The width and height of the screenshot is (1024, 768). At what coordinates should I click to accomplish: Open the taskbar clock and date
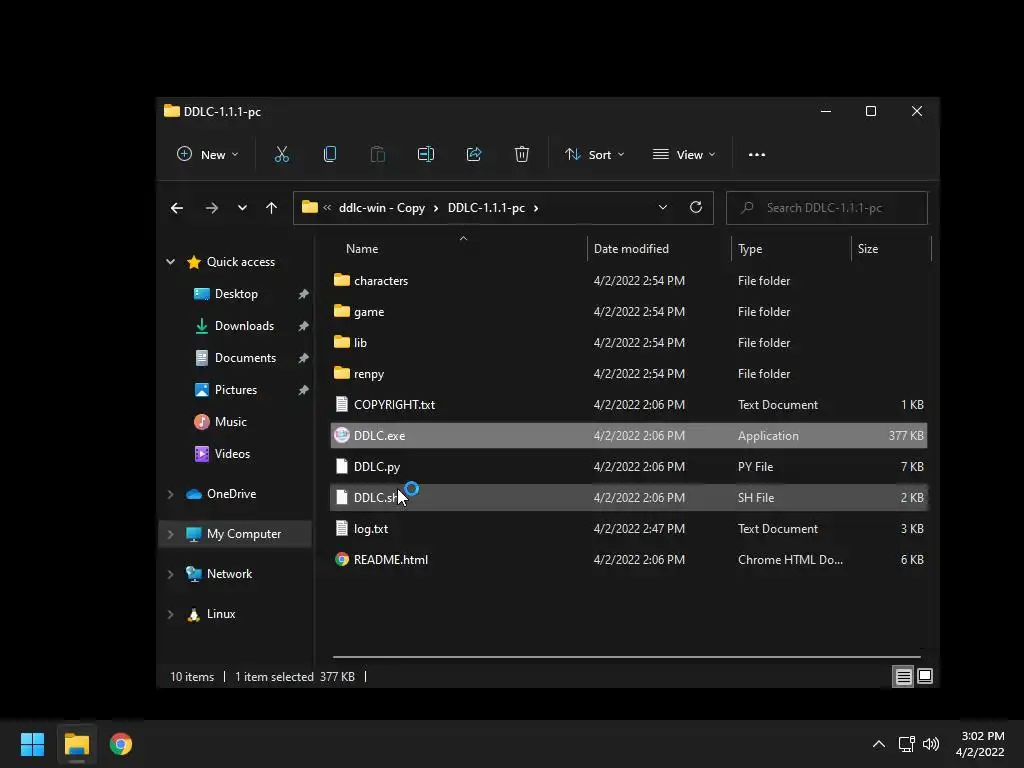pos(980,744)
